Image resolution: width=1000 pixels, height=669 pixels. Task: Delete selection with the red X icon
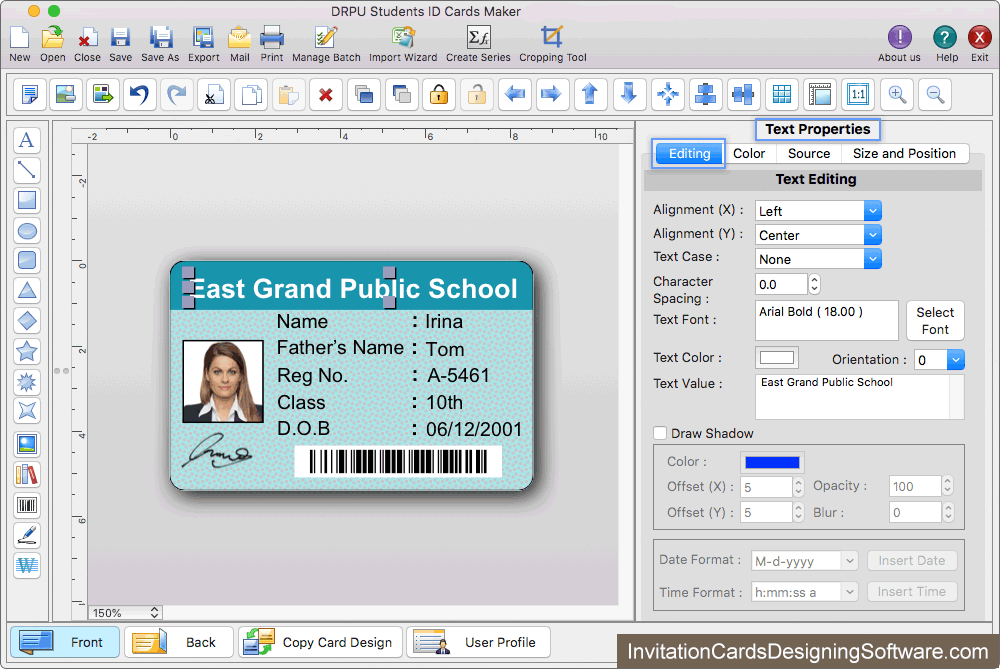(x=326, y=95)
